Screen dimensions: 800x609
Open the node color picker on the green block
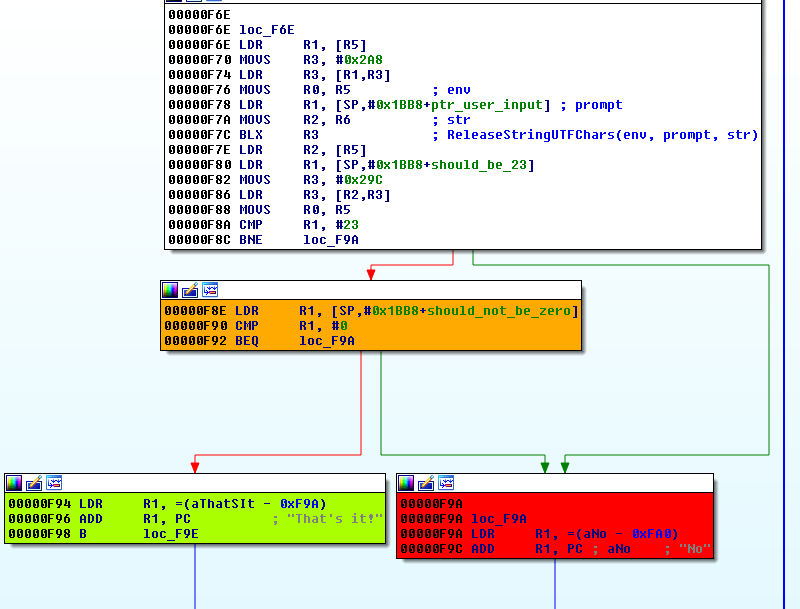14,483
